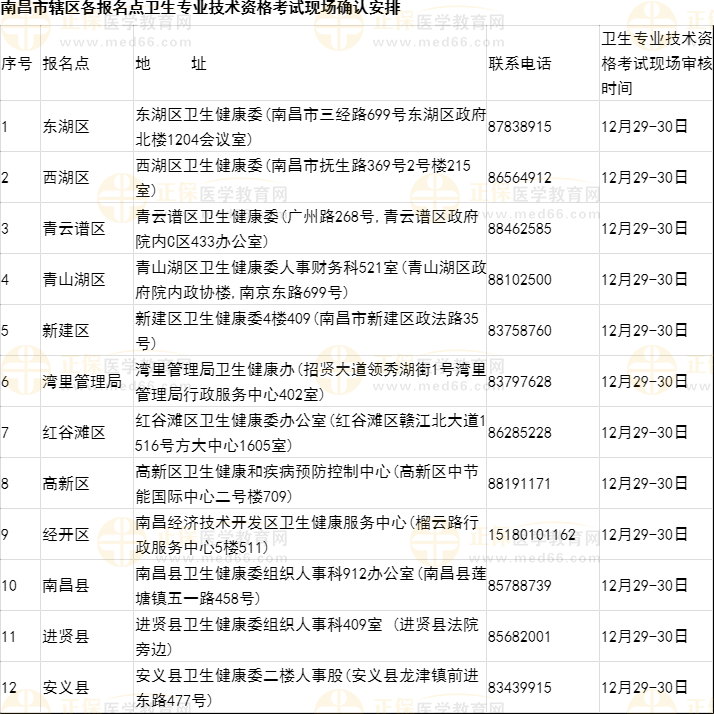Select phone number 86564912
The width and height of the screenshot is (714, 714).
click(x=519, y=177)
